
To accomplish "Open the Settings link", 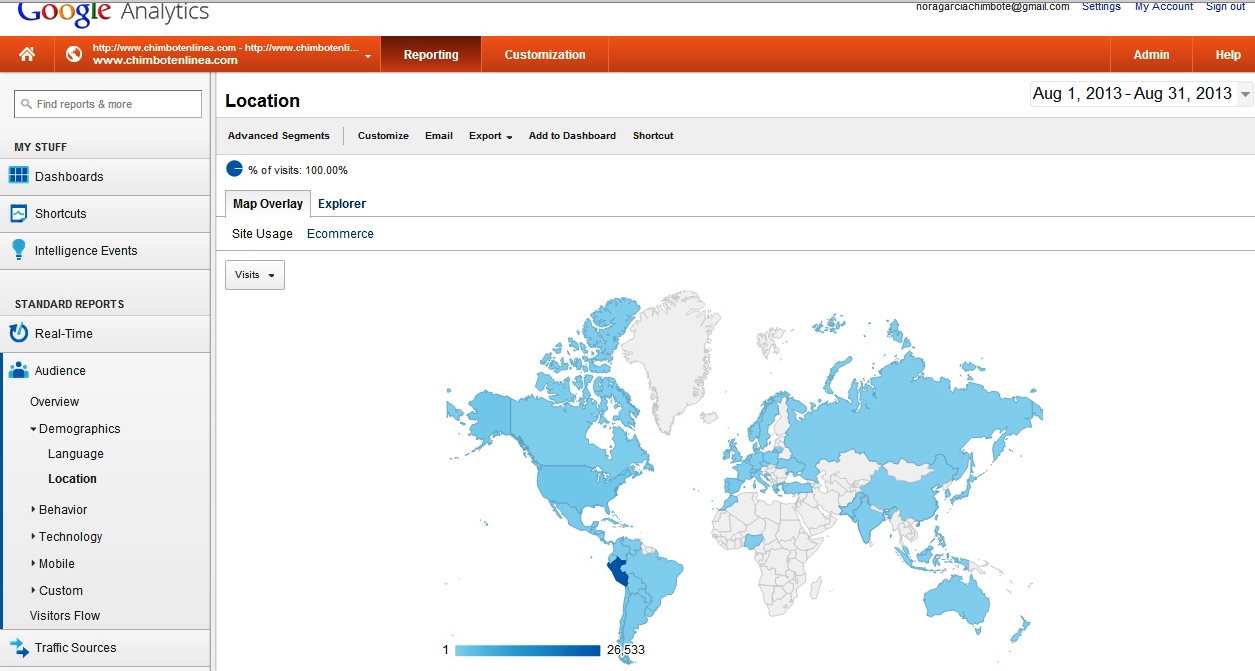I will [x=1101, y=6].
